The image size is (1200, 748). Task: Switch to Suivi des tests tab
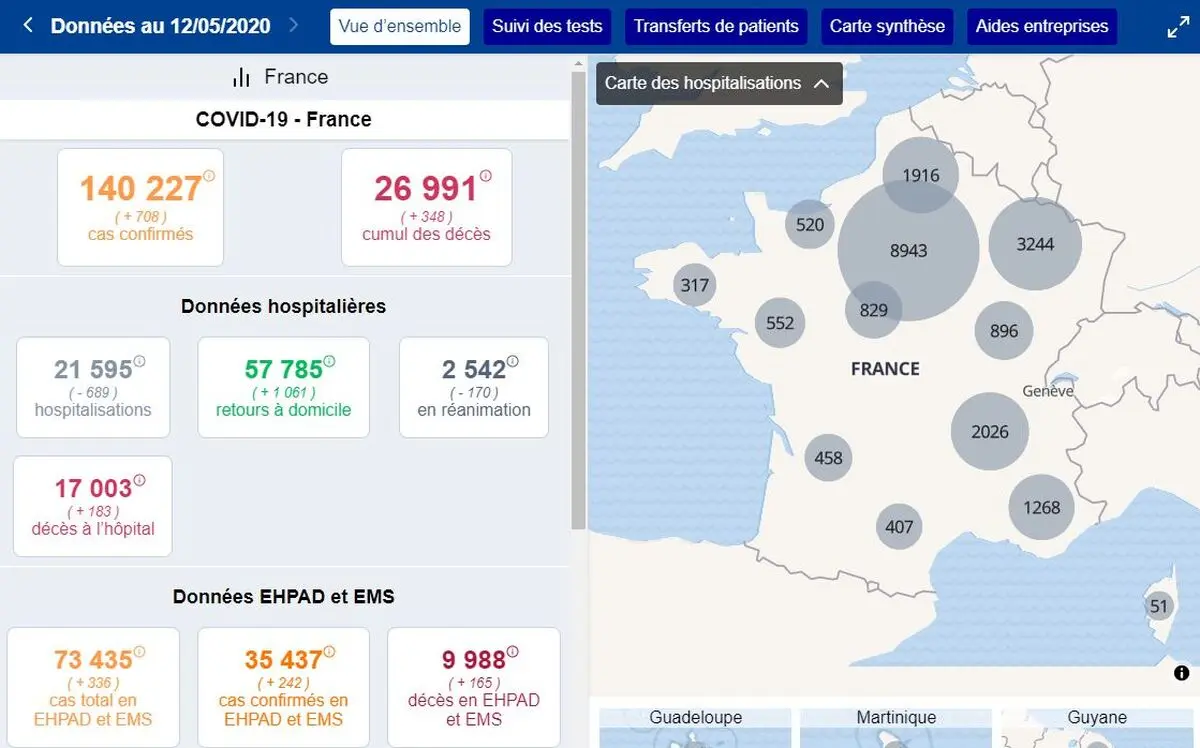point(547,26)
